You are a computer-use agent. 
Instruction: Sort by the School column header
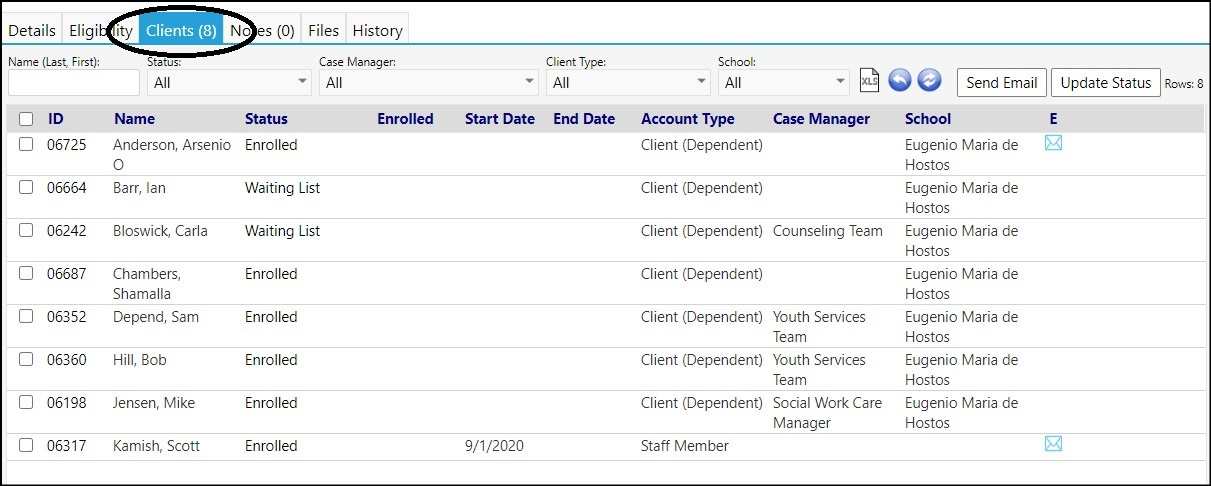click(x=928, y=119)
